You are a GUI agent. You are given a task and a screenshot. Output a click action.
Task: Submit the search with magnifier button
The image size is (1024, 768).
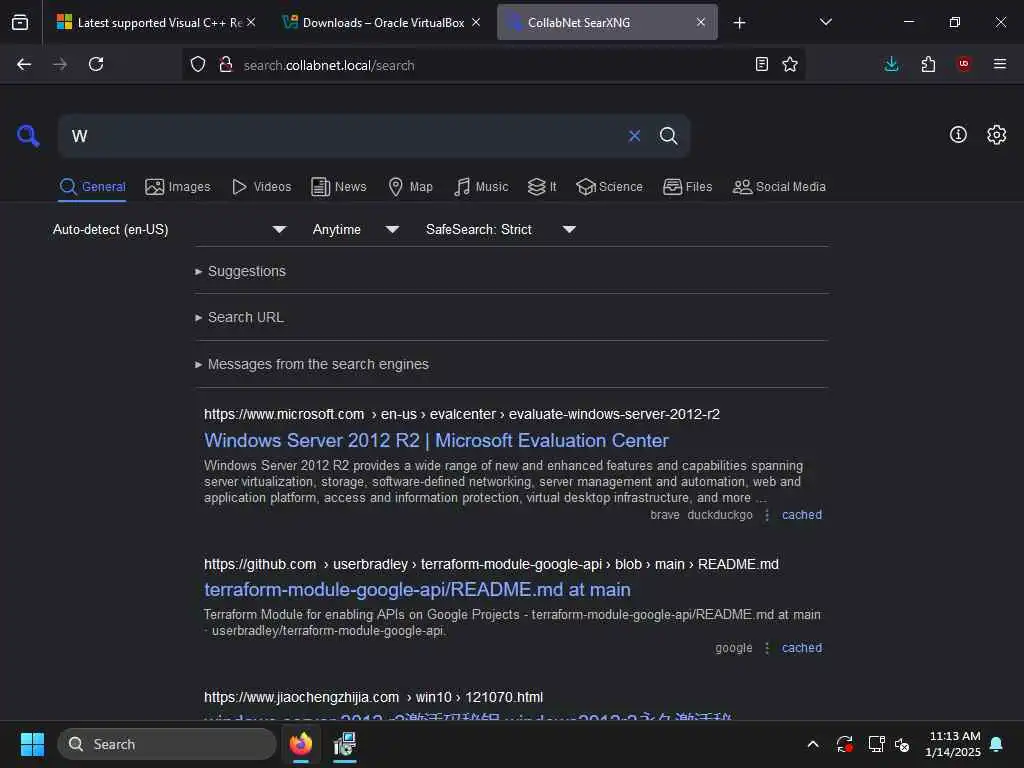tap(668, 136)
